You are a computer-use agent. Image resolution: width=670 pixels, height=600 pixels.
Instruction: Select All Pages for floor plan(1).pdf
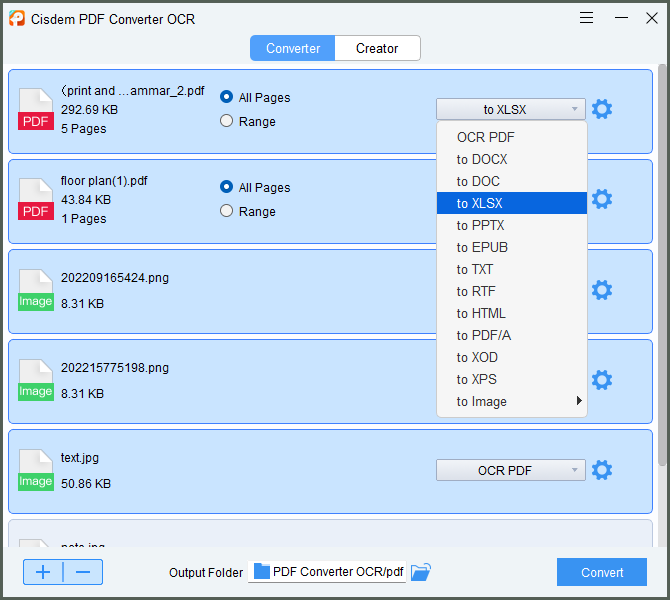227,187
